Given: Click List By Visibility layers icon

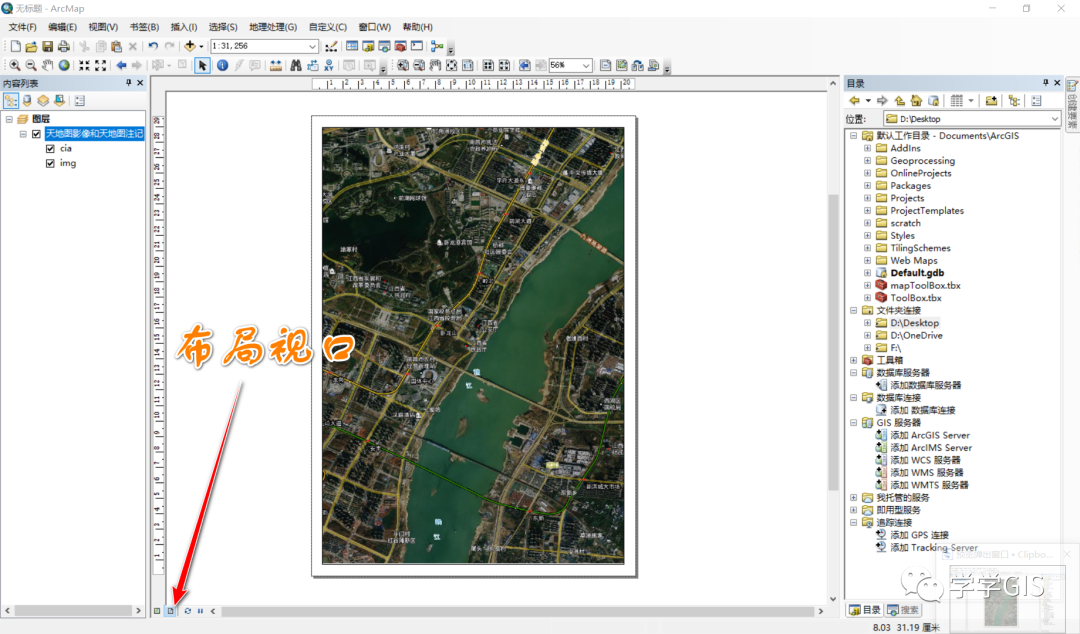Looking at the screenshot, I should (x=43, y=101).
